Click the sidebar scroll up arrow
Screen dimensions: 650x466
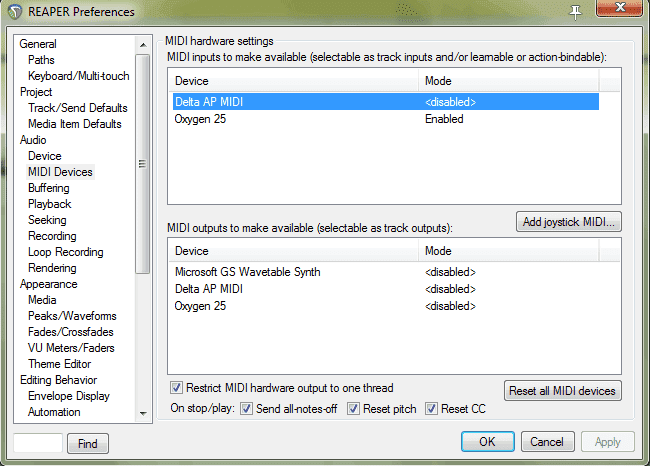pyautogui.click(x=143, y=45)
